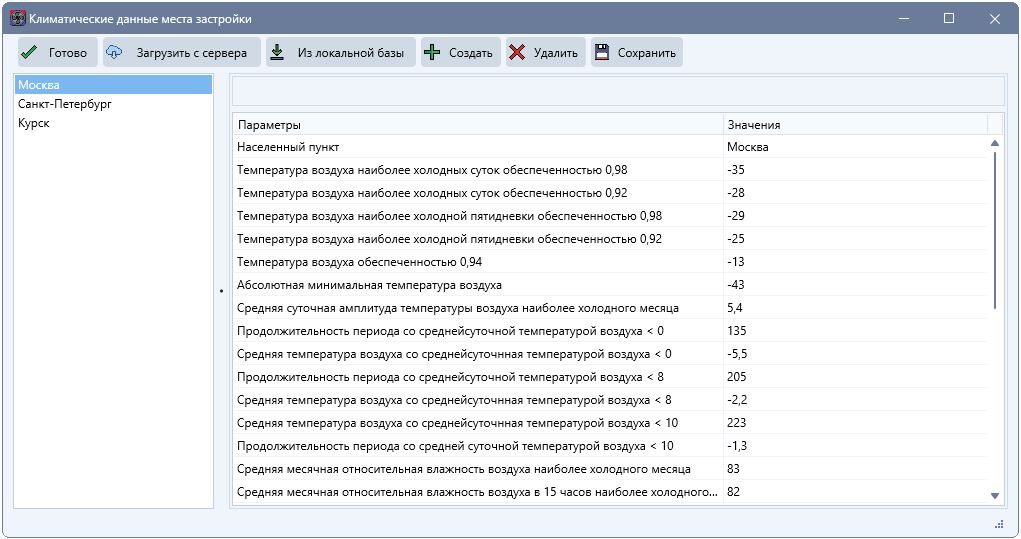1021x539 pixels.
Task: Click the Параметры column header
Action: point(477,125)
